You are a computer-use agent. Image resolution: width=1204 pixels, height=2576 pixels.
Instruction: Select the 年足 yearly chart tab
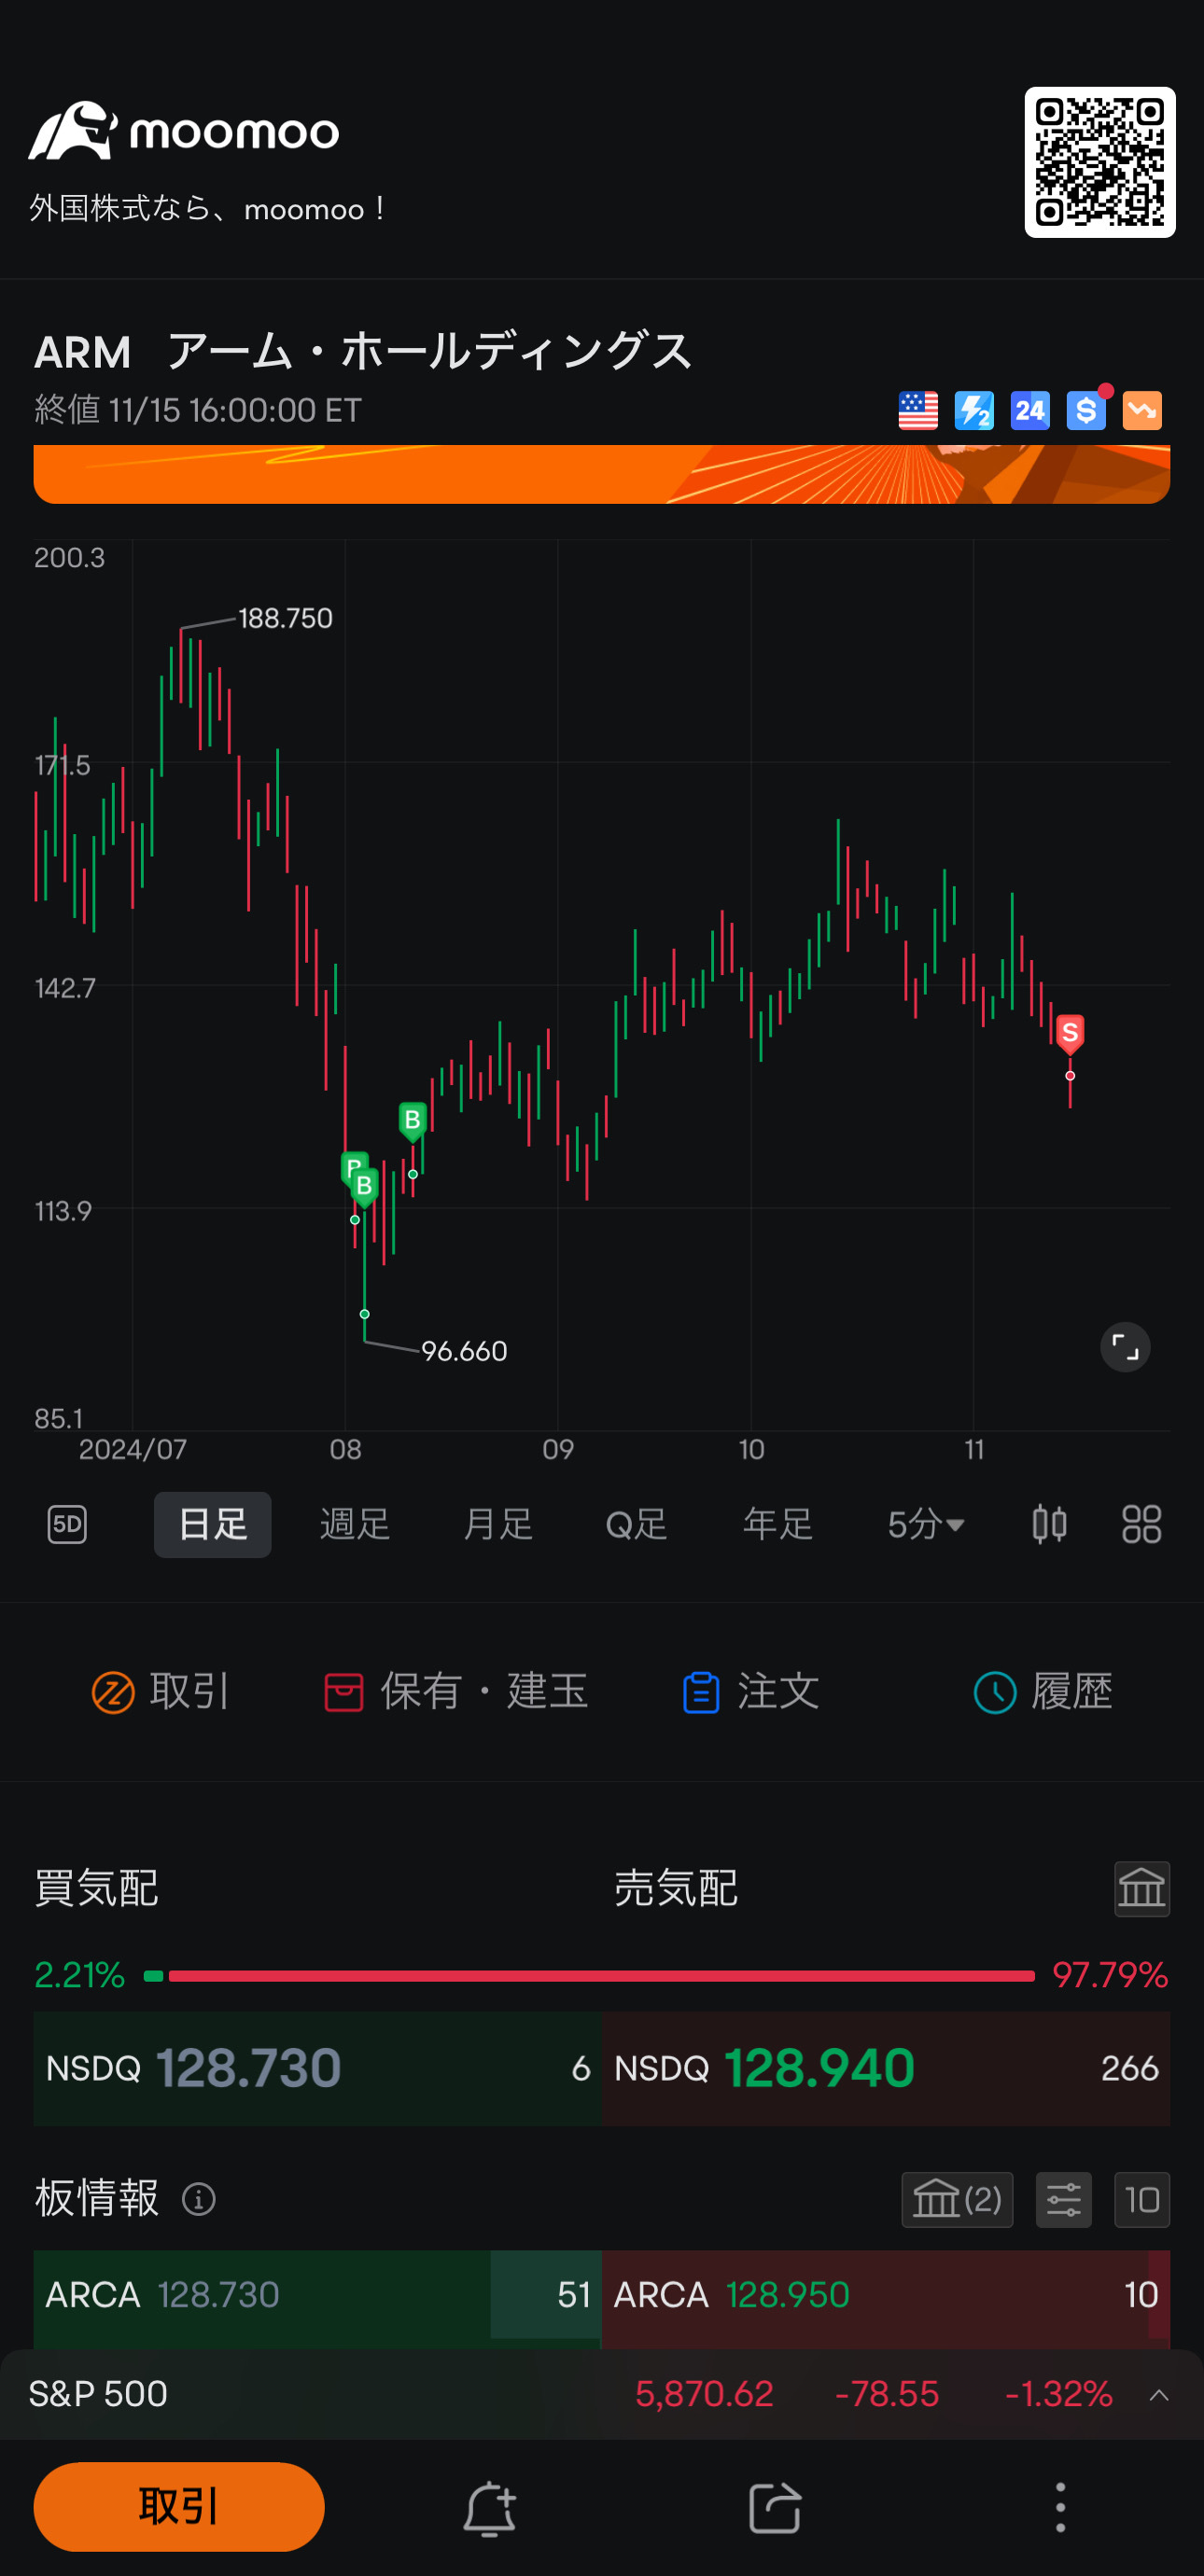coord(778,1524)
